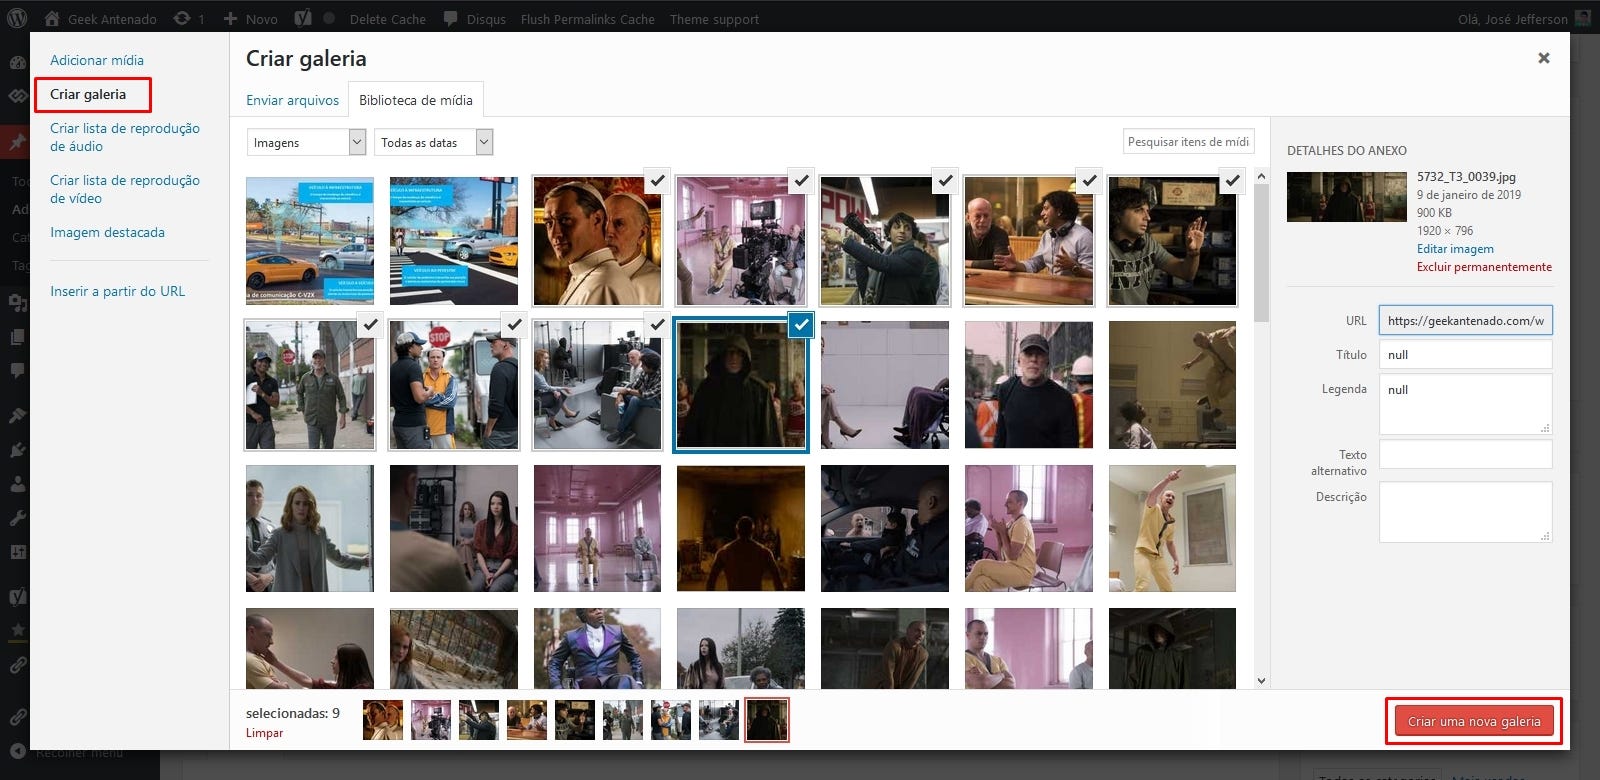
Task: Open the Yoast SEO icon in admin bar
Action: [x=302, y=18]
